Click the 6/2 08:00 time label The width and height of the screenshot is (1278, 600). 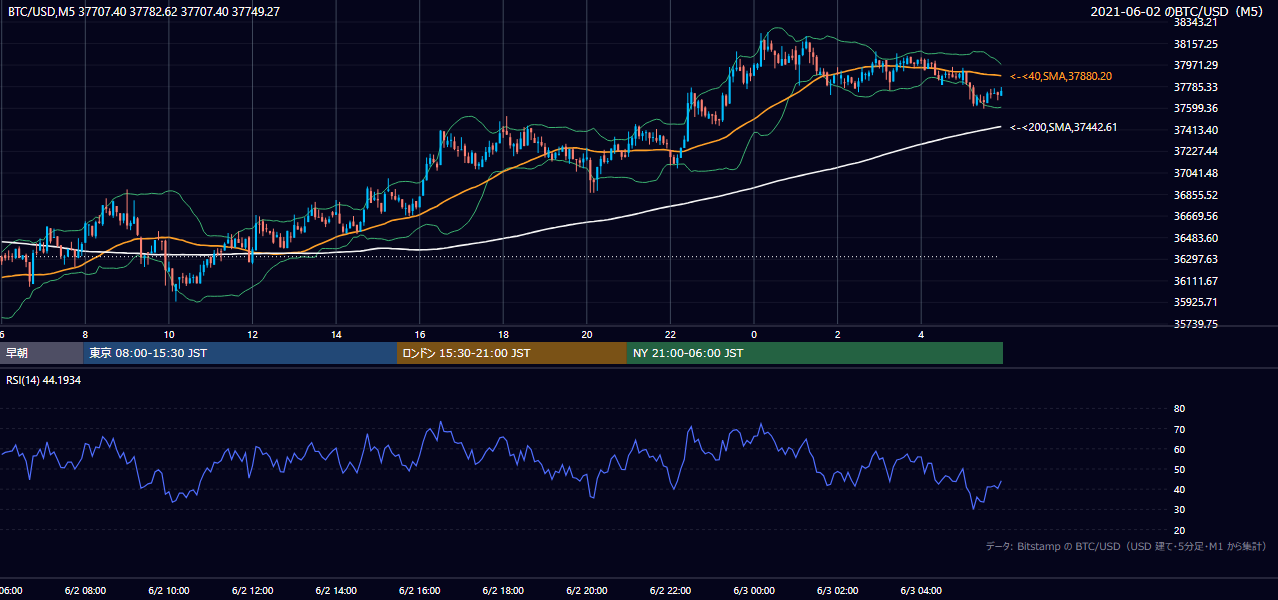pyautogui.click(x=85, y=591)
